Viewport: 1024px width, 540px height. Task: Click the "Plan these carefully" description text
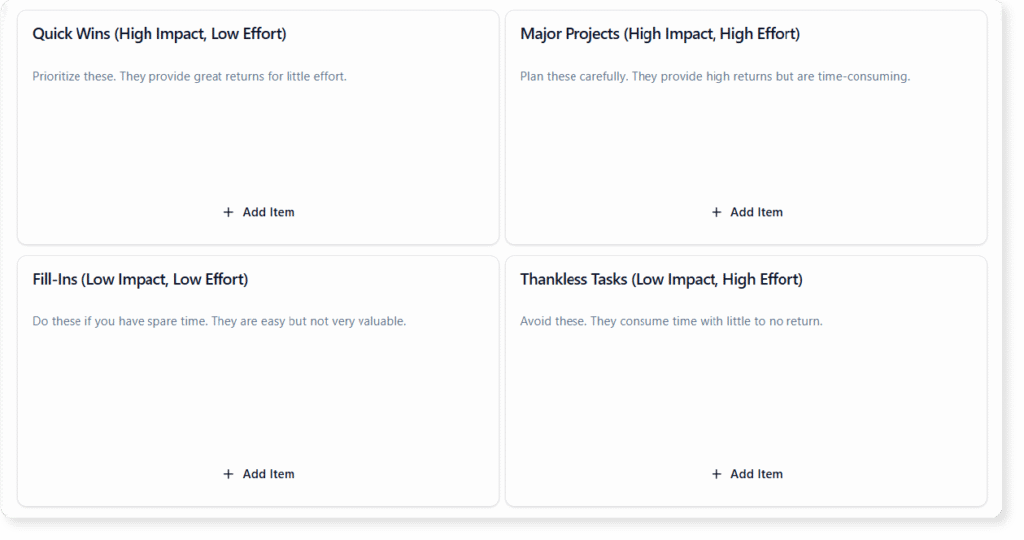715,76
